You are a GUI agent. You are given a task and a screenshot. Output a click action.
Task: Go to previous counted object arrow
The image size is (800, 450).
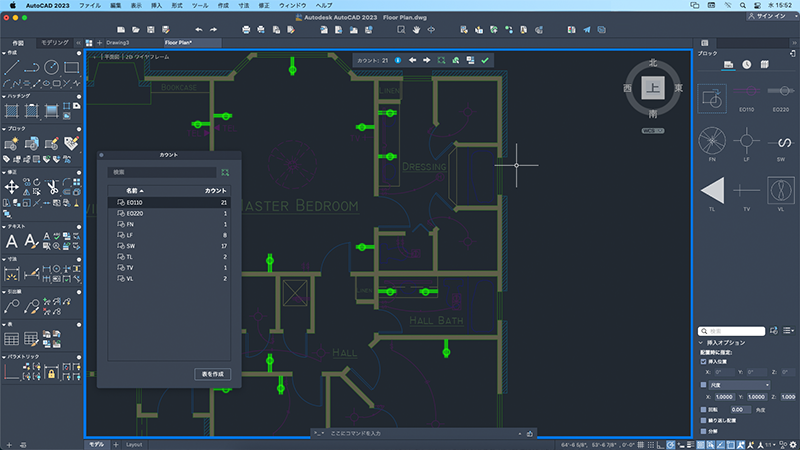pos(412,60)
